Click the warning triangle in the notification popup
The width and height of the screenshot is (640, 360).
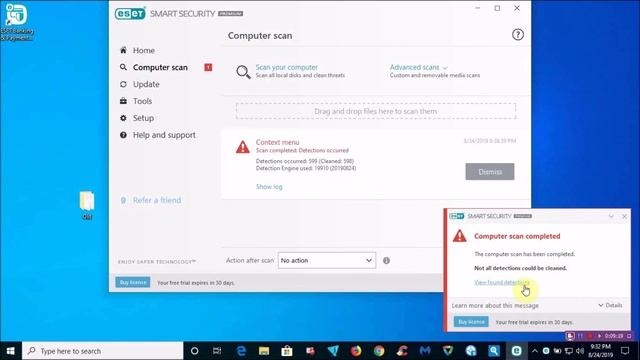[460, 236]
